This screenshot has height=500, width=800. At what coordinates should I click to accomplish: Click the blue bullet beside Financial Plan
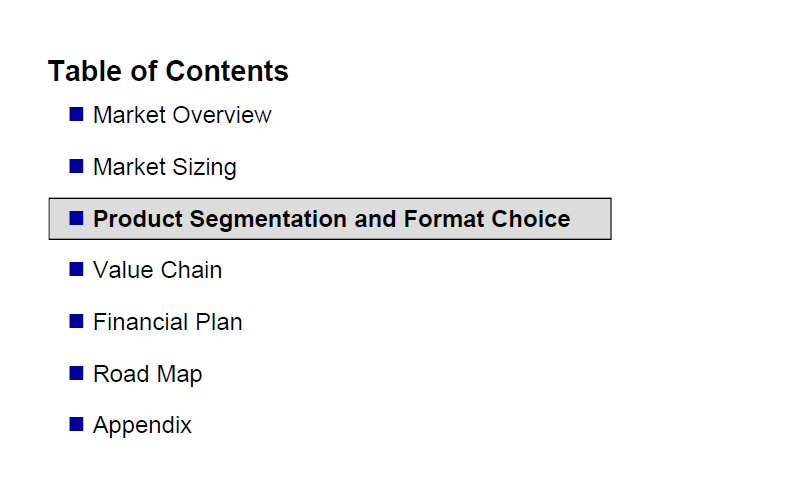pyautogui.click(x=77, y=321)
